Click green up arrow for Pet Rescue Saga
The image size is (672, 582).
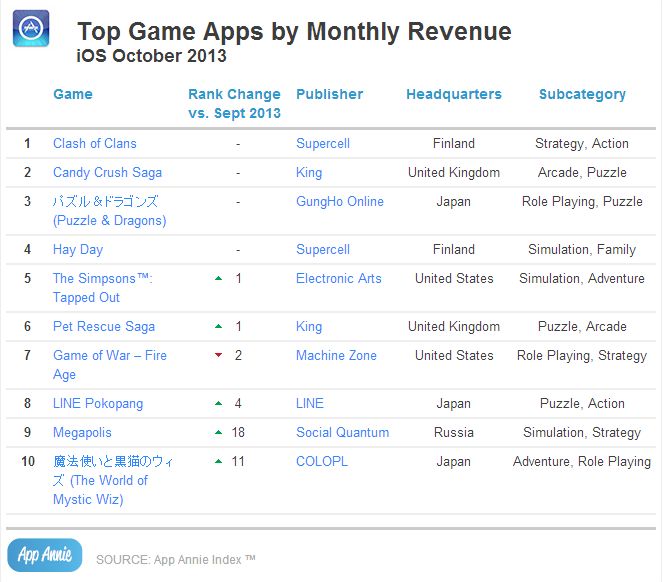pyautogui.click(x=219, y=326)
